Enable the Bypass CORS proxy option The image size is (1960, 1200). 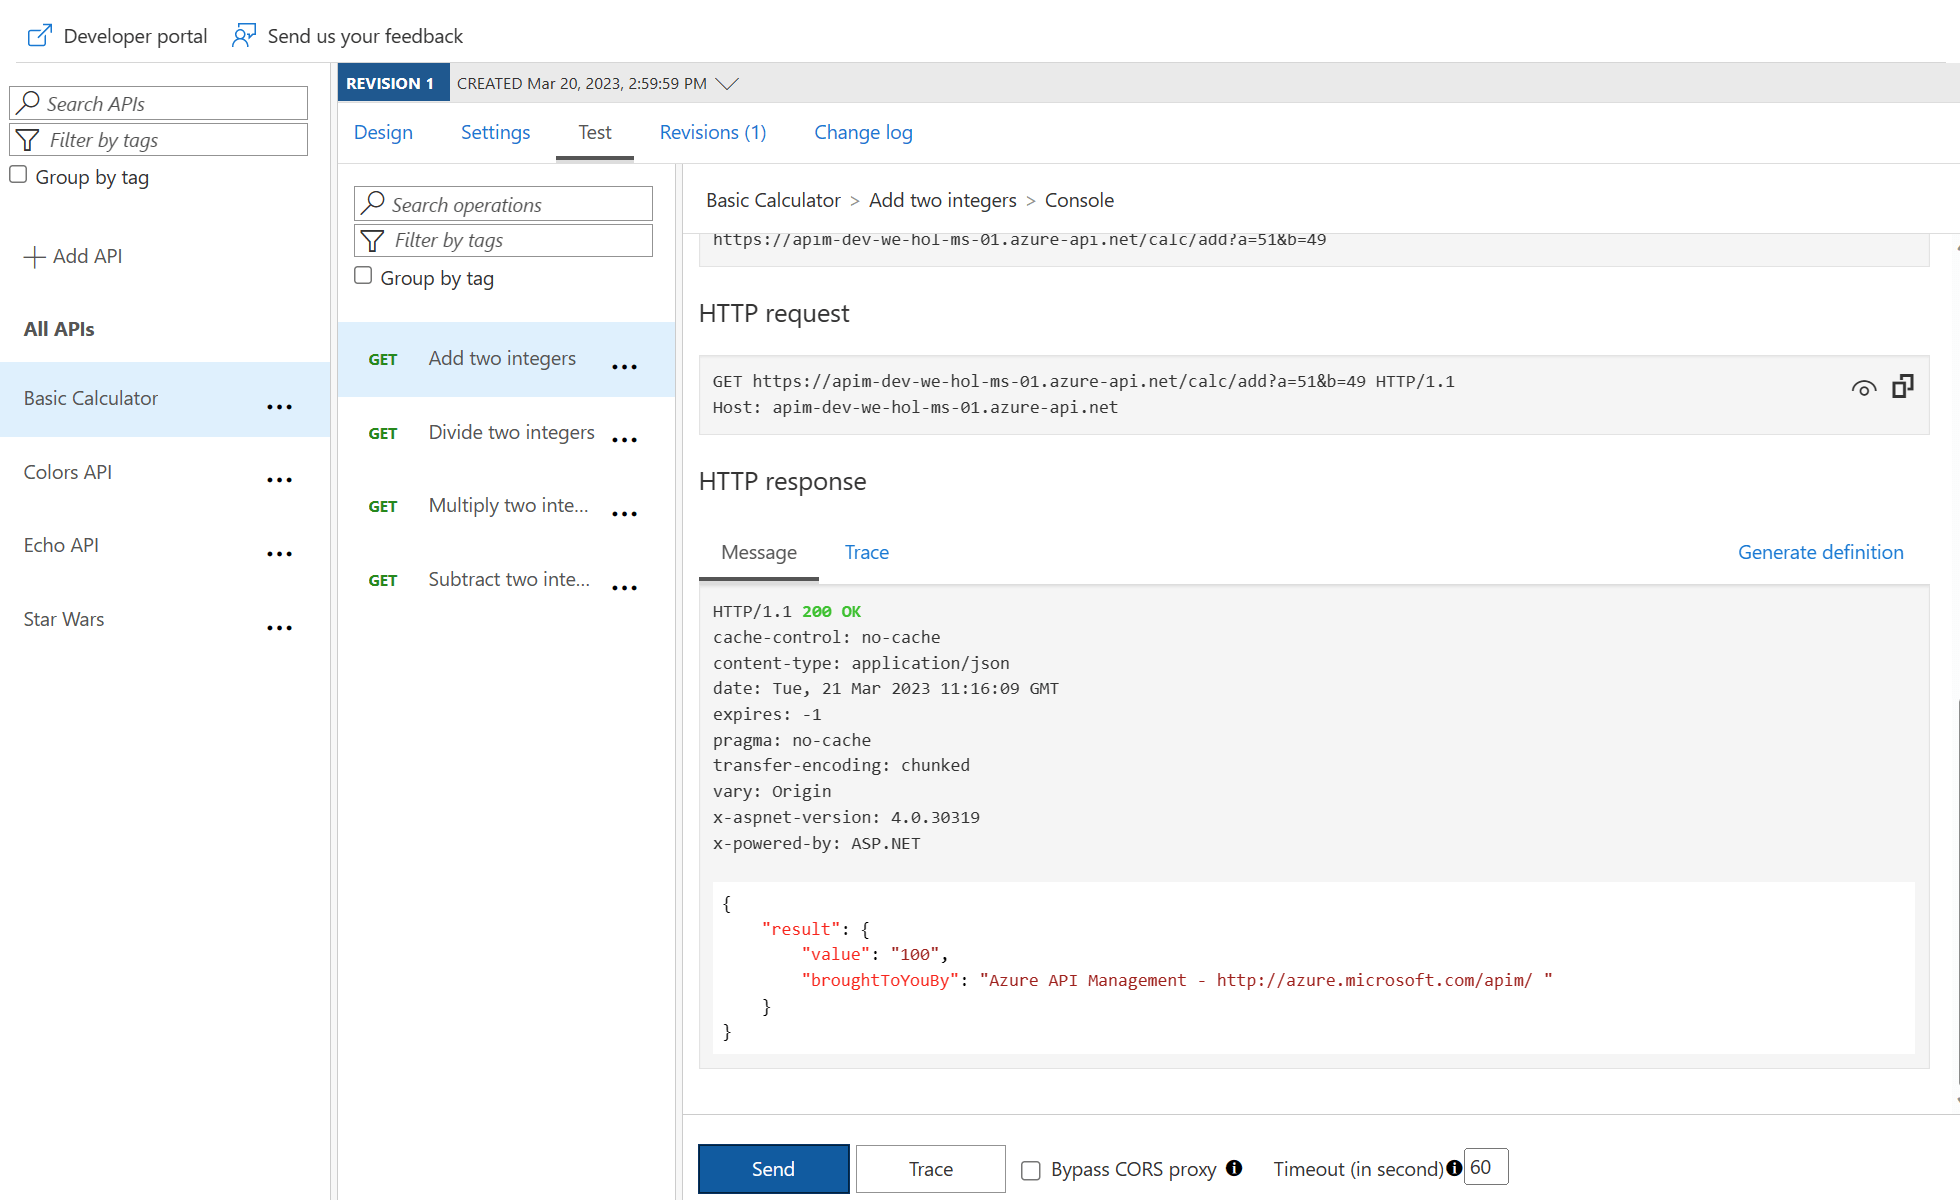(1030, 1169)
